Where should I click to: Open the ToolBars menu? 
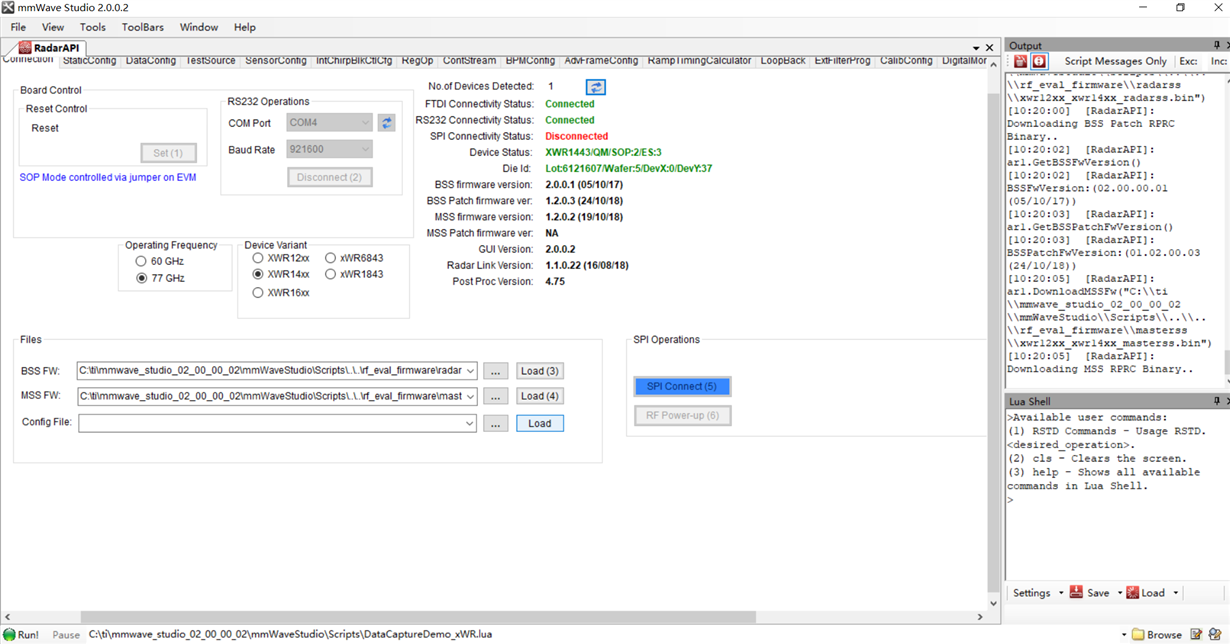143,27
